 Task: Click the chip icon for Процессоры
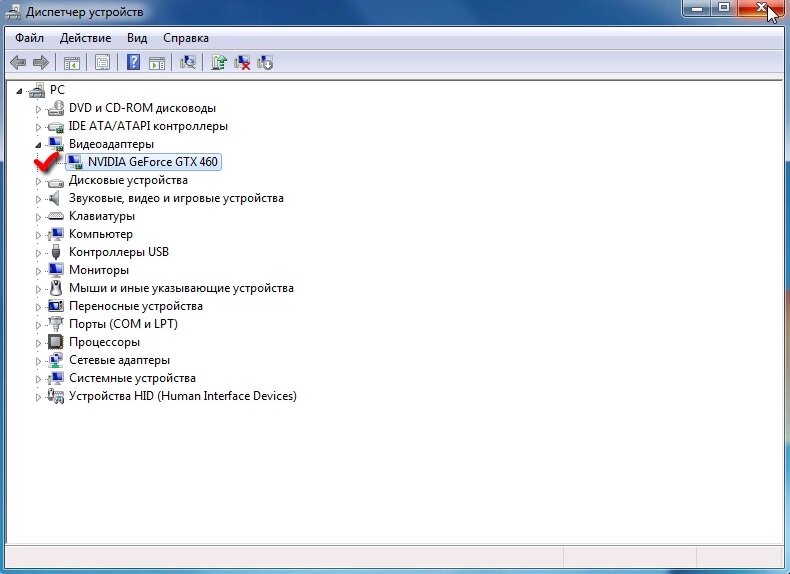tap(56, 342)
